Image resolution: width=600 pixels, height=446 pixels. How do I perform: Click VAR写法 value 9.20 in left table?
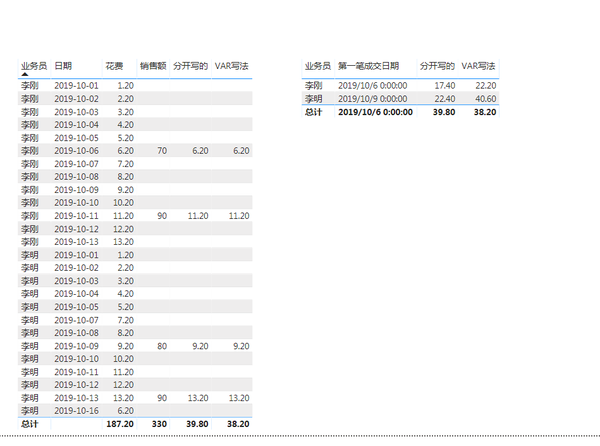click(x=241, y=346)
